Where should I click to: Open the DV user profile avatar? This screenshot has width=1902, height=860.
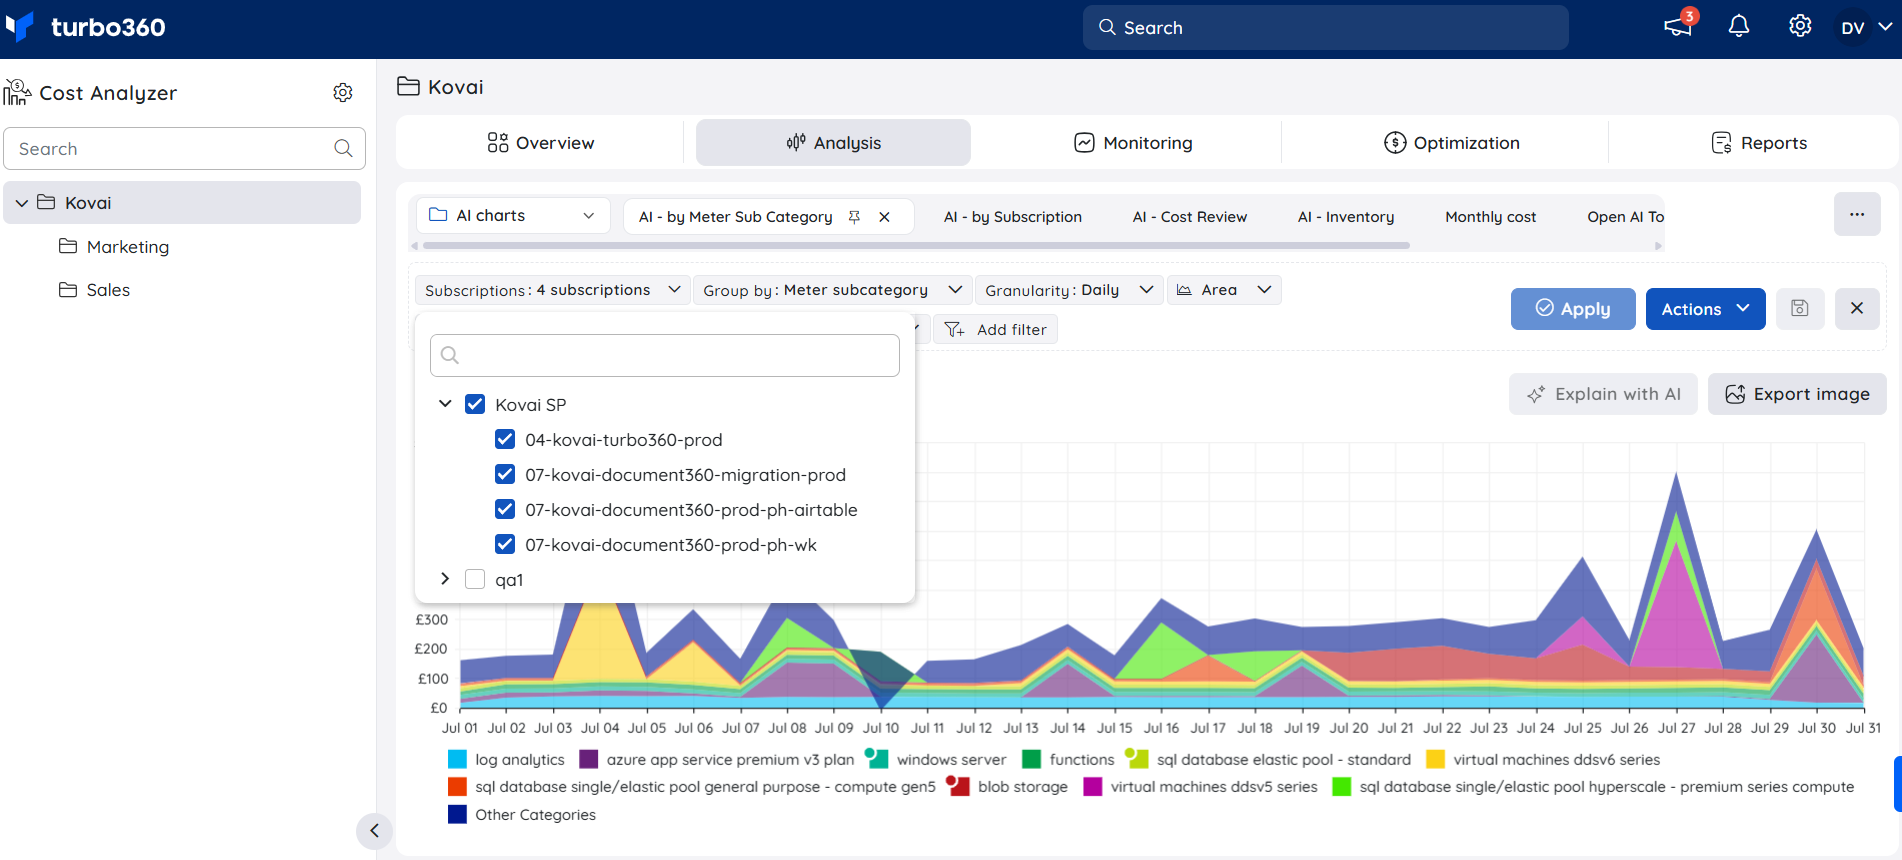[1852, 27]
